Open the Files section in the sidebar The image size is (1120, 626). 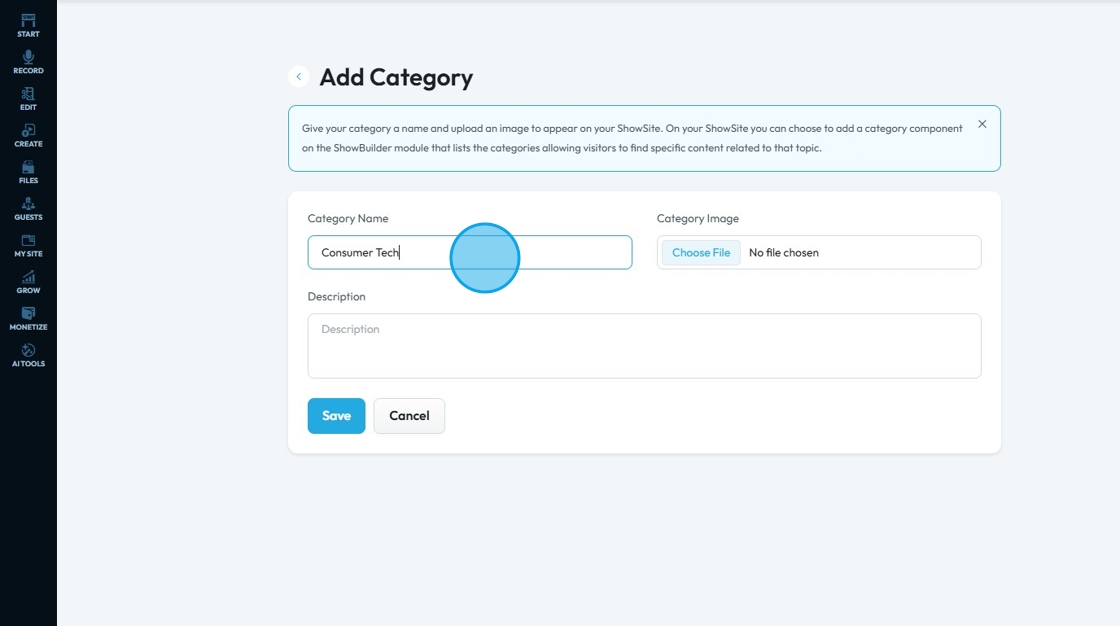click(x=28, y=172)
